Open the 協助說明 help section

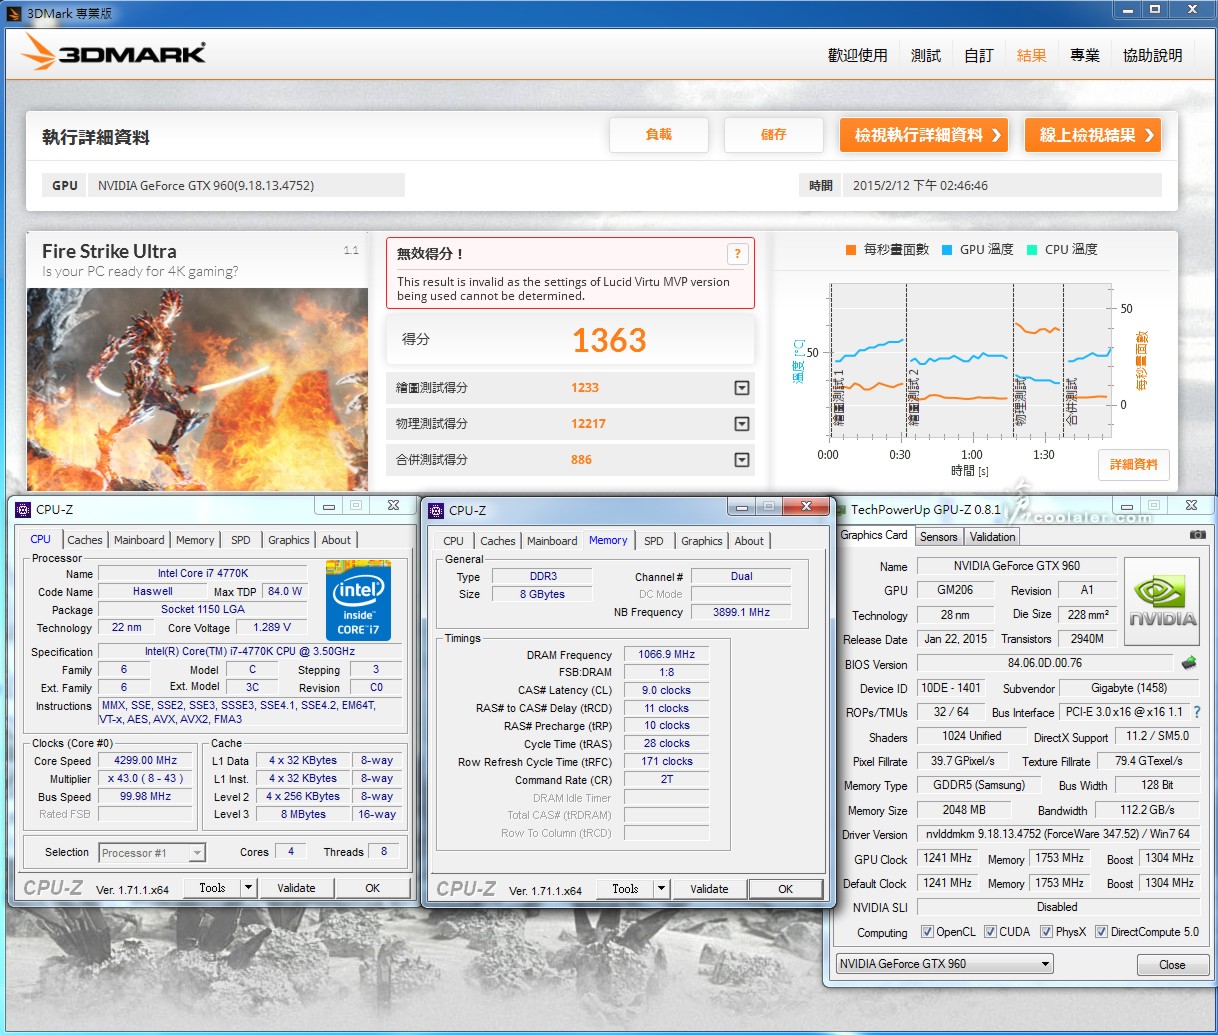click(x=1152, y=55)
